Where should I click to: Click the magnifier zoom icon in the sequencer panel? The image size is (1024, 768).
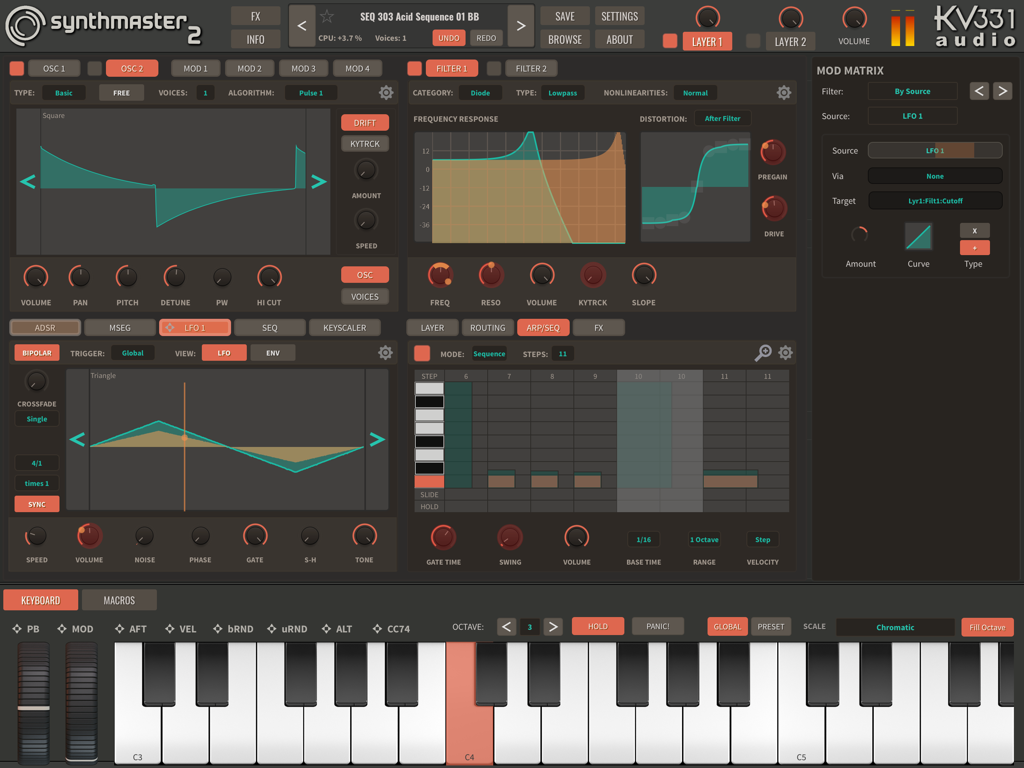(x=761, y=353)
